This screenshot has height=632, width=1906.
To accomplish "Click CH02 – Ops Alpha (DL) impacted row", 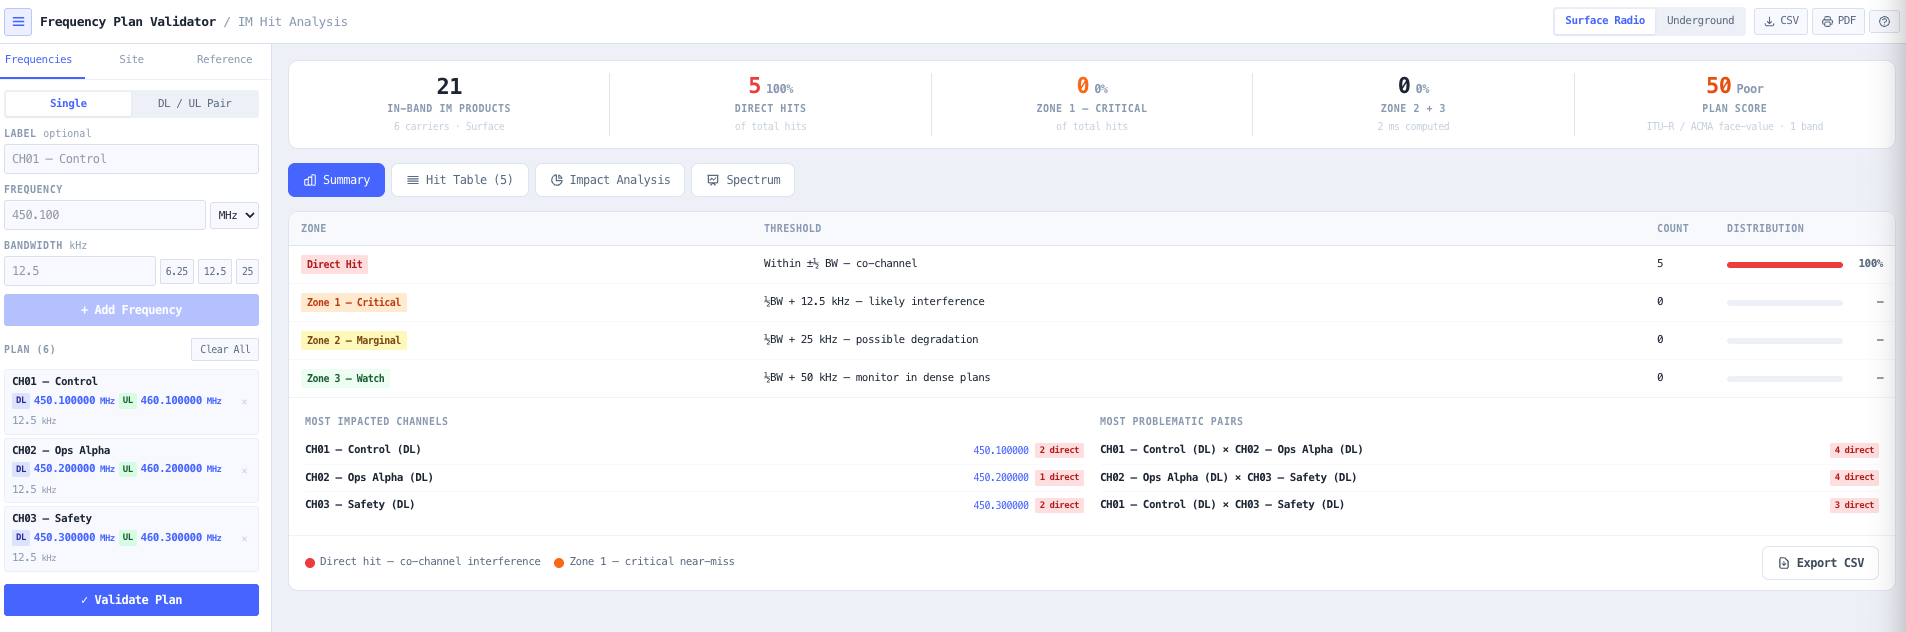I will click(x=693, y=478).
